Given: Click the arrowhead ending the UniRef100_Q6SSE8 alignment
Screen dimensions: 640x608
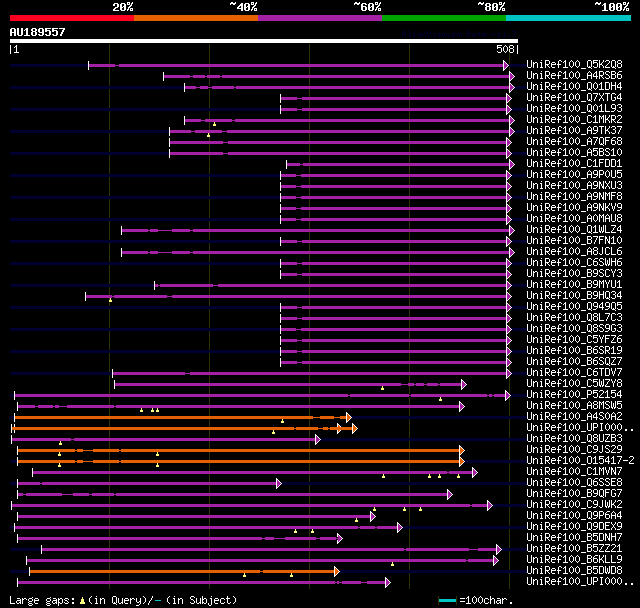Looking at the screenshot, I should [279, 484].
